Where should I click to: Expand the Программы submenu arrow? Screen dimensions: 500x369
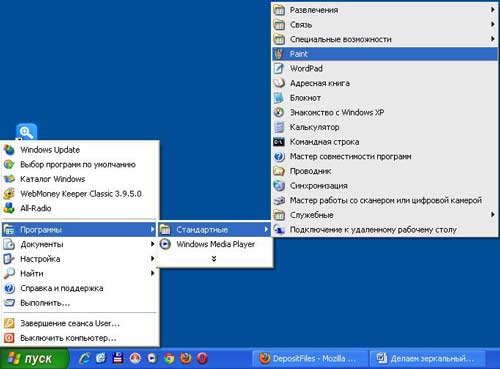click(152, 229)
